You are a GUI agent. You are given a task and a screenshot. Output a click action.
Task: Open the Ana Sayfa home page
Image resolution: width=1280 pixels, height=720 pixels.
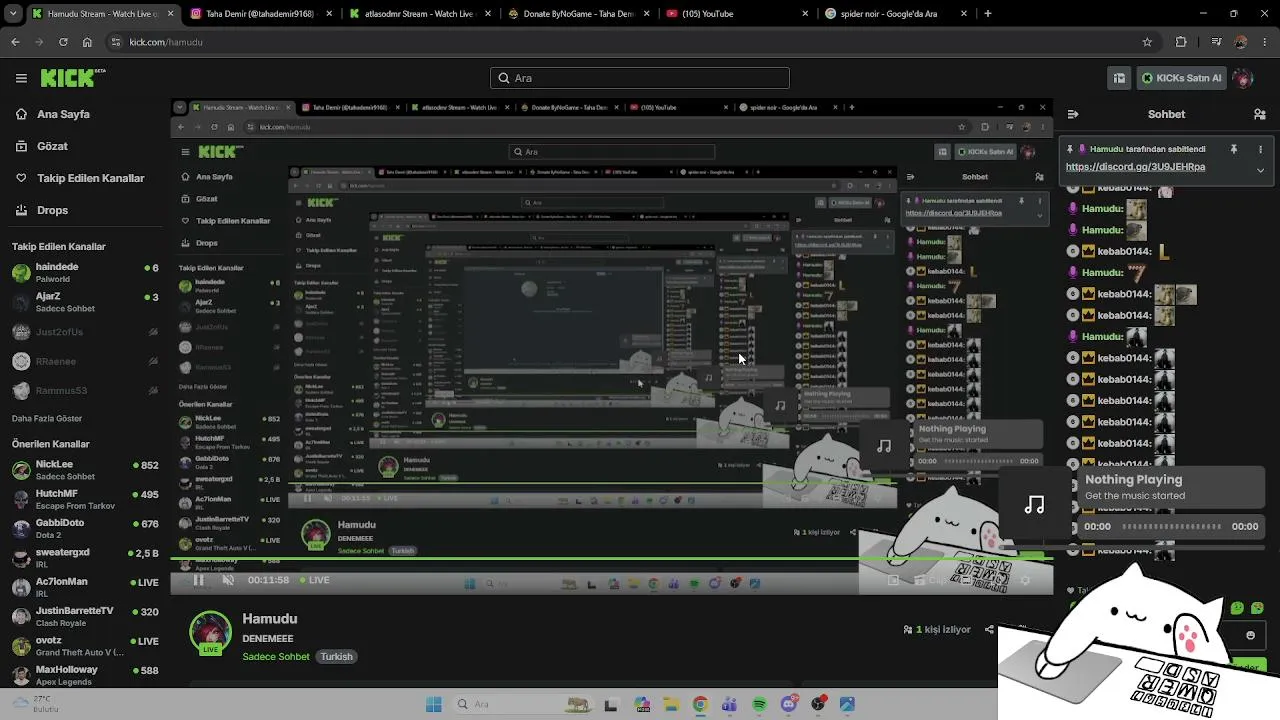(x=63, y=114)
